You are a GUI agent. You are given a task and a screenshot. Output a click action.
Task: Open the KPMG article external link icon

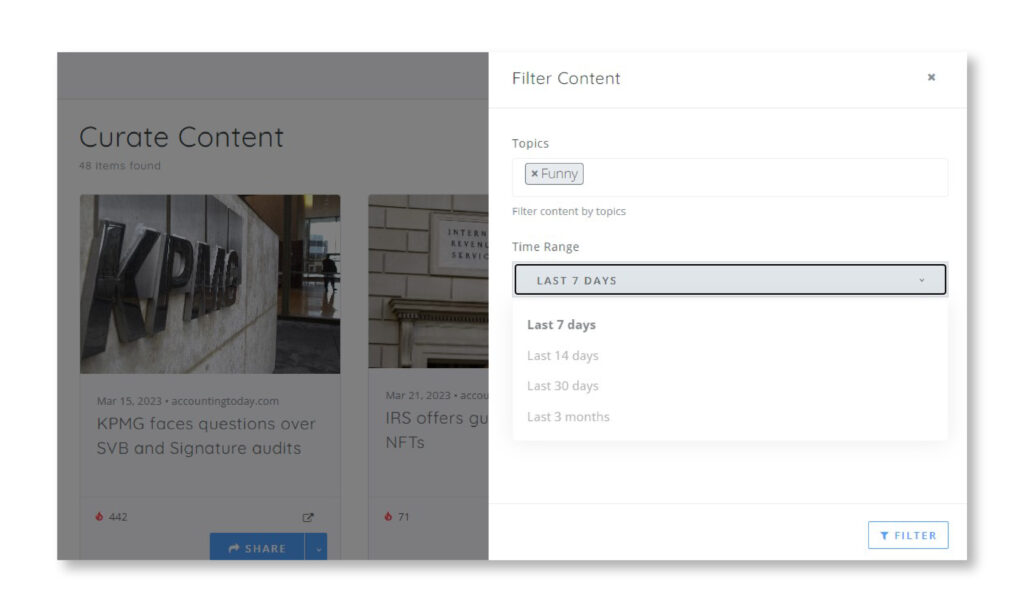point(308,517)
